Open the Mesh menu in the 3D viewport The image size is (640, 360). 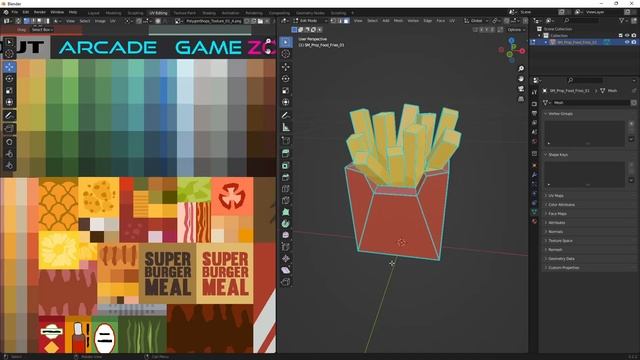coord(398,20)
